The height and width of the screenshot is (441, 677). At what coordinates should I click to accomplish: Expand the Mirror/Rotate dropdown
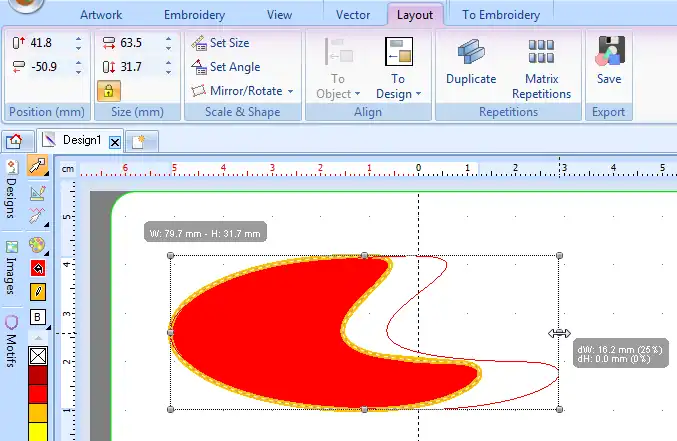click(x=290, y=91)
